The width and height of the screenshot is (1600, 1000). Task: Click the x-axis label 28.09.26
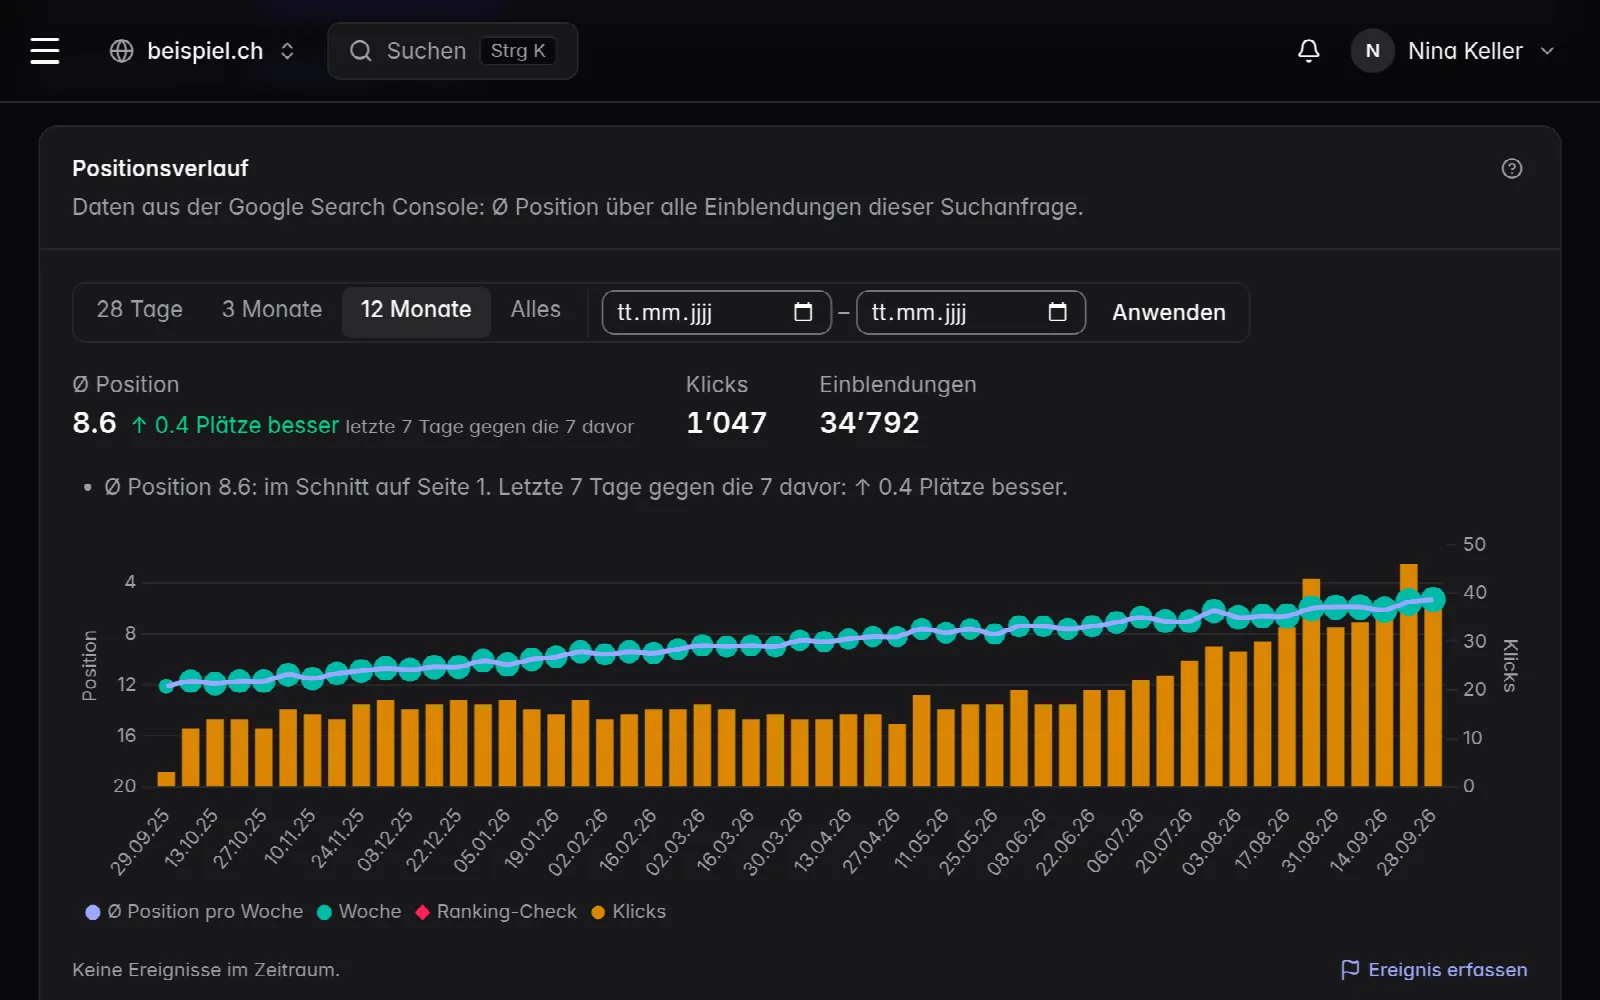point(1406,841)
